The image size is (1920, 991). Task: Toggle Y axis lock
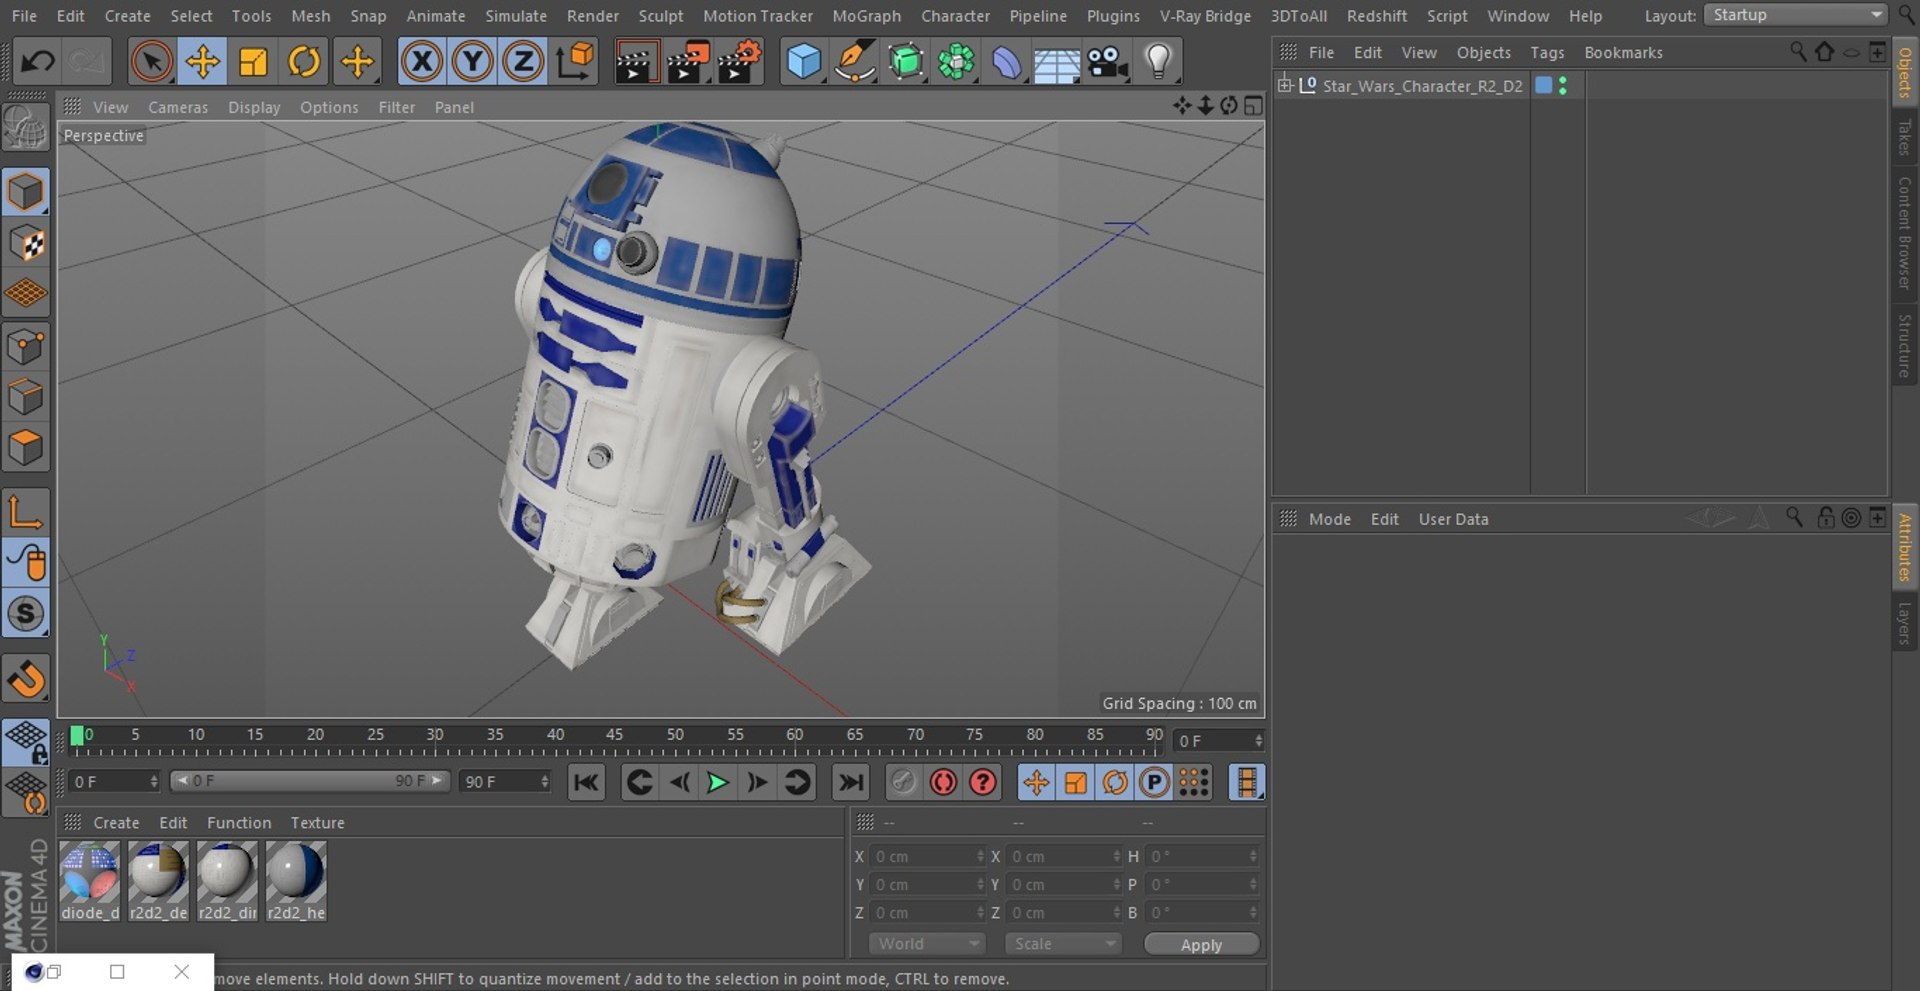472,62
